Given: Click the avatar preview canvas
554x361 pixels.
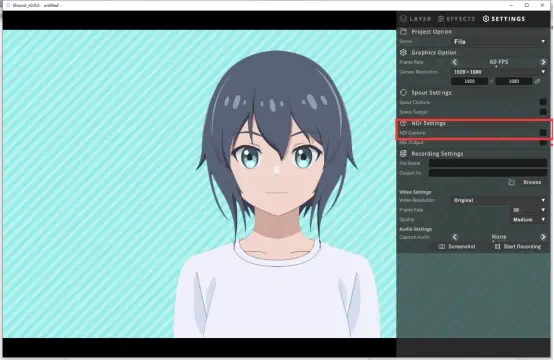Looking at the screenshot, I should tap(199, 184).
